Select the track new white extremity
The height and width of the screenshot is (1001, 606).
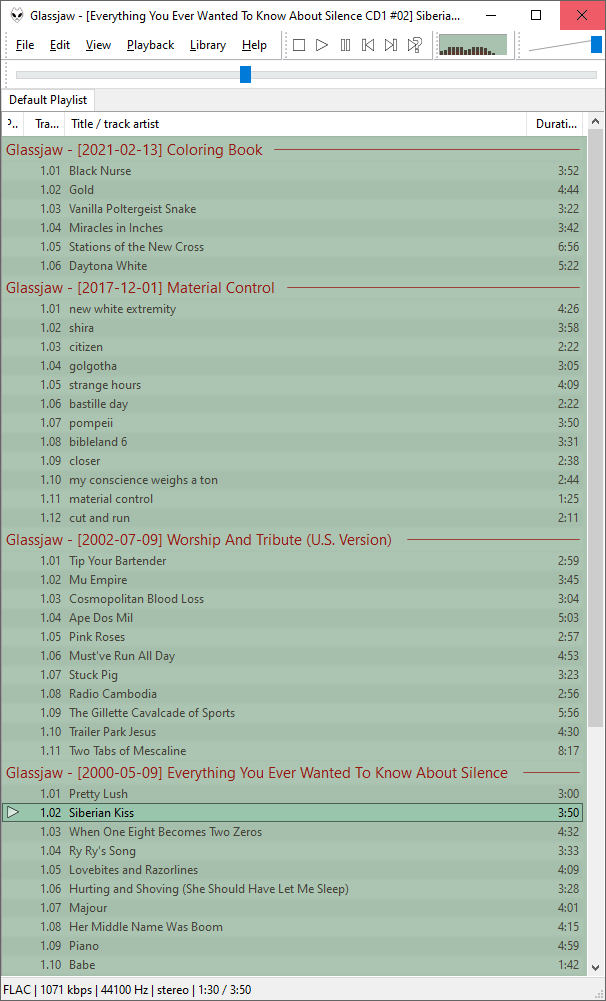point(294,309)
